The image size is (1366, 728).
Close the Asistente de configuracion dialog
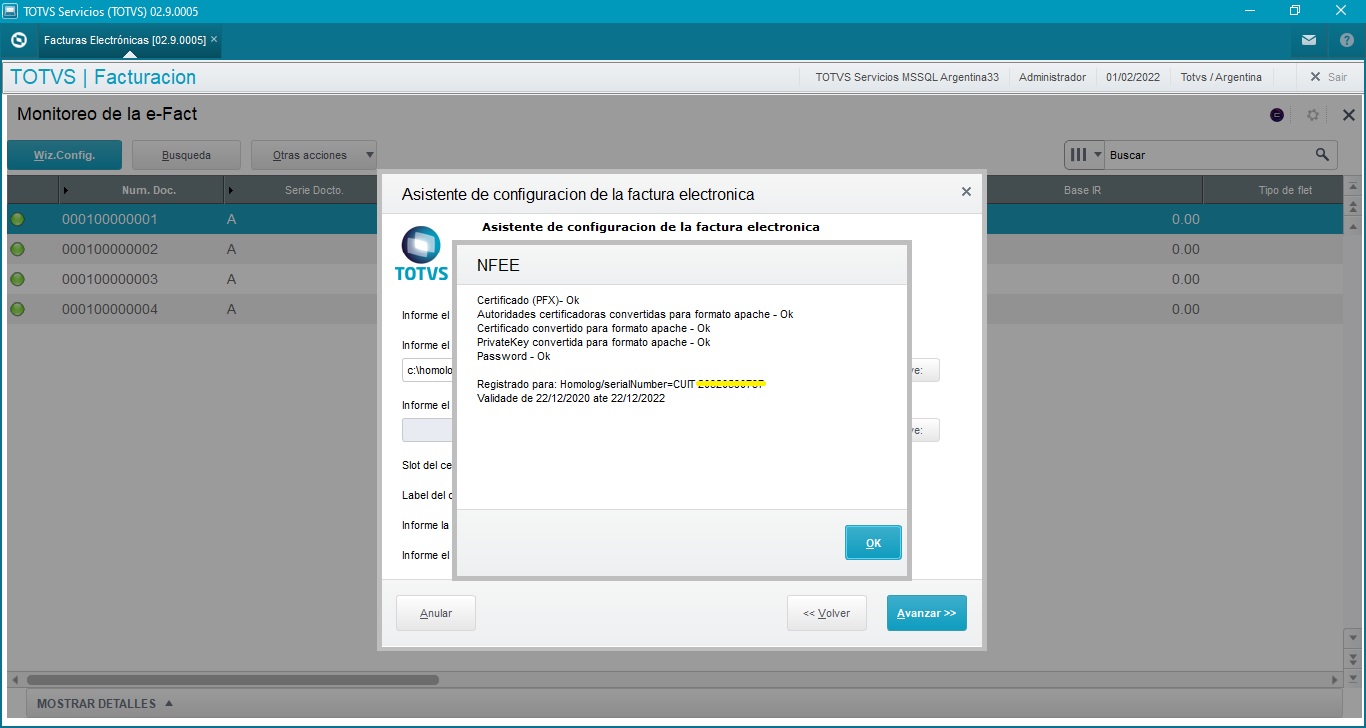(966, 192)
